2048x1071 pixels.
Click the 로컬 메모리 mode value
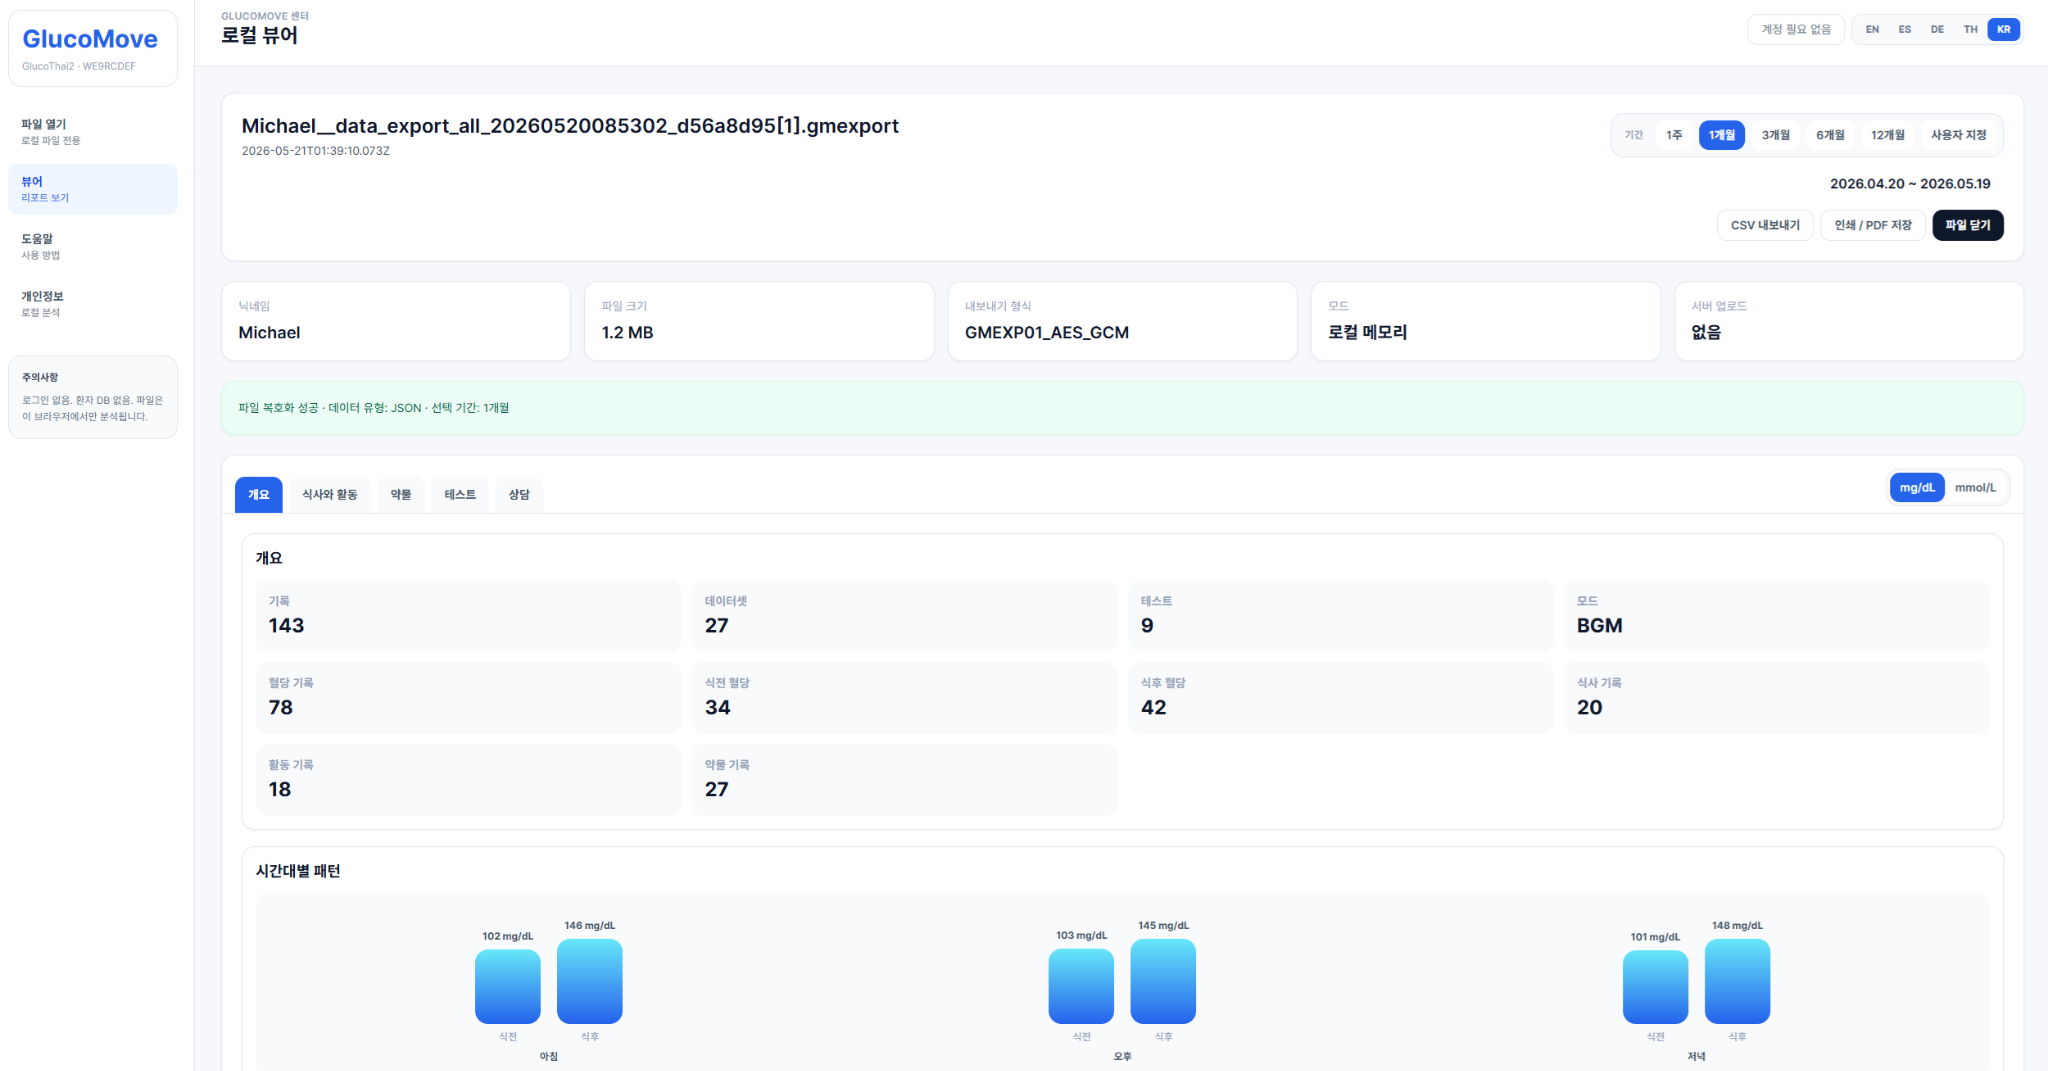[x=1367, y=333]
